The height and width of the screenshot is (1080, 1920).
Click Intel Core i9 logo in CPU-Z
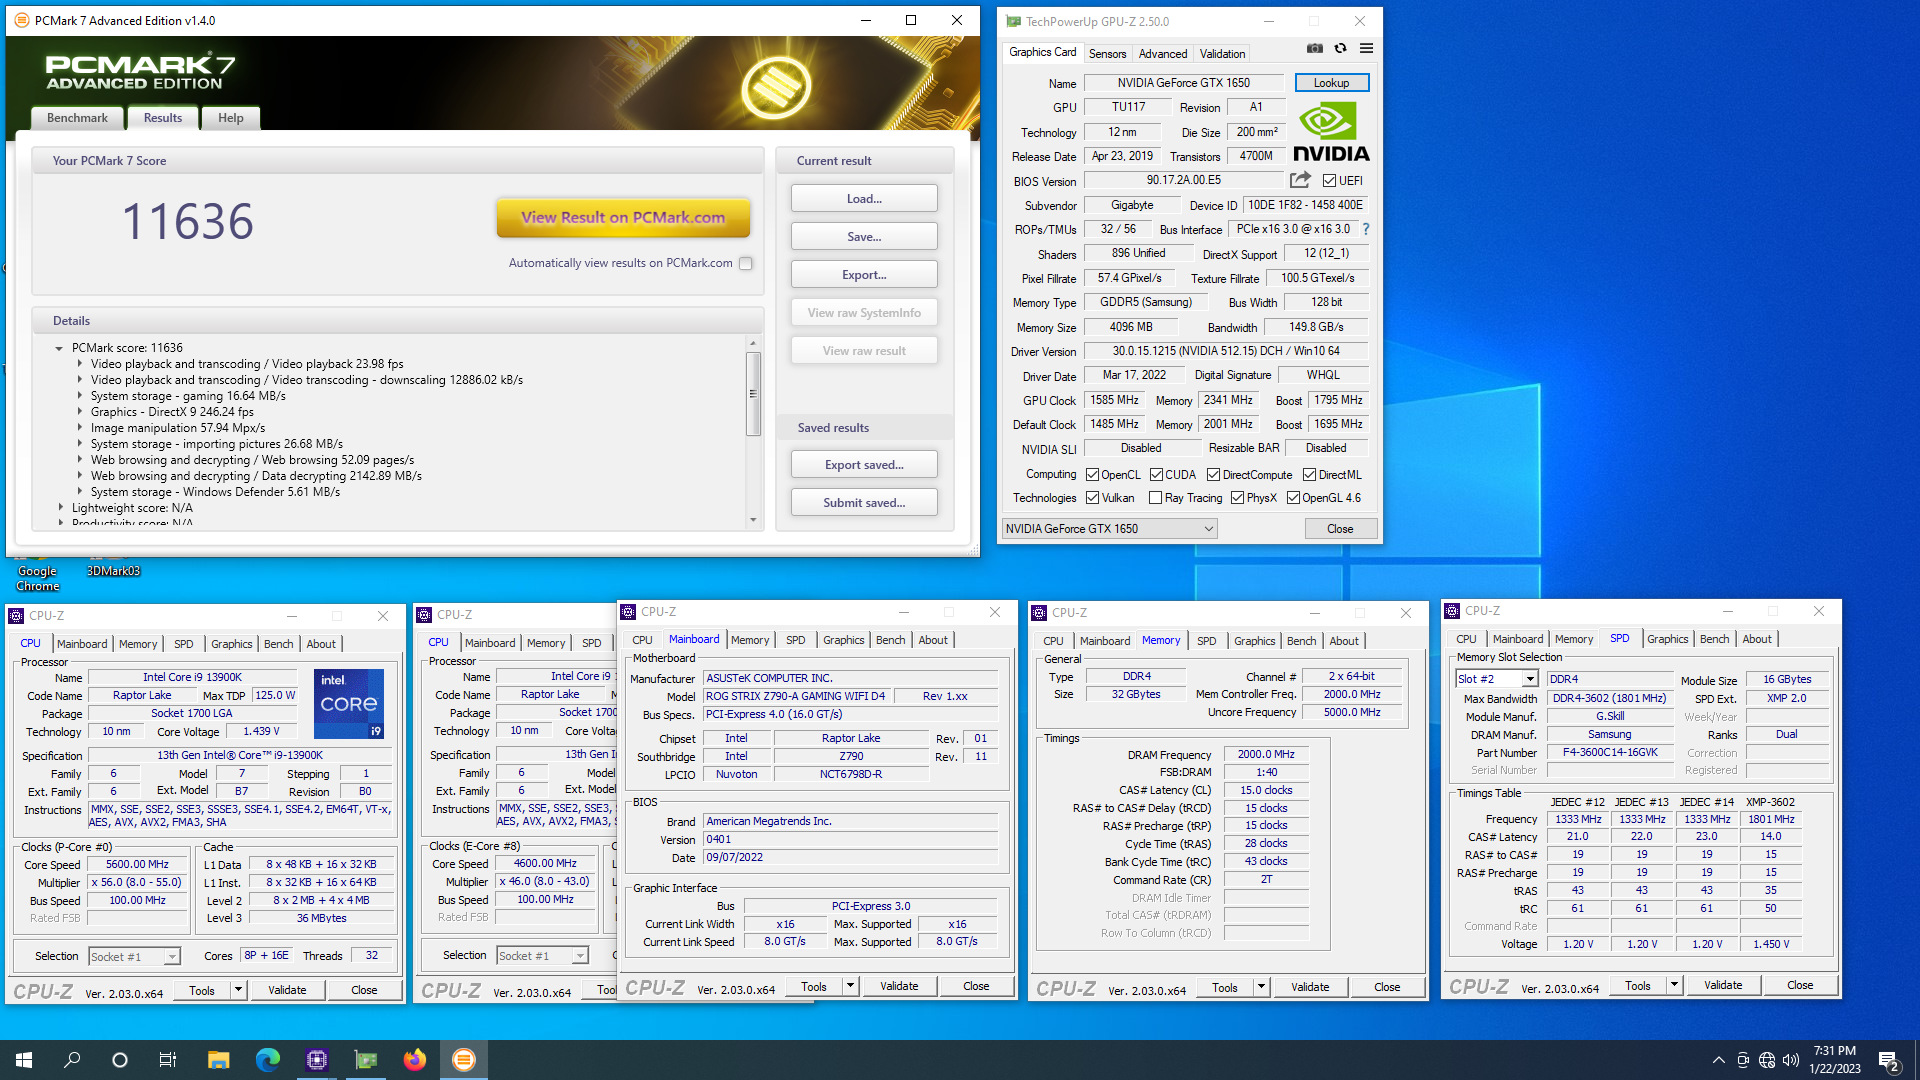(348, 704)
